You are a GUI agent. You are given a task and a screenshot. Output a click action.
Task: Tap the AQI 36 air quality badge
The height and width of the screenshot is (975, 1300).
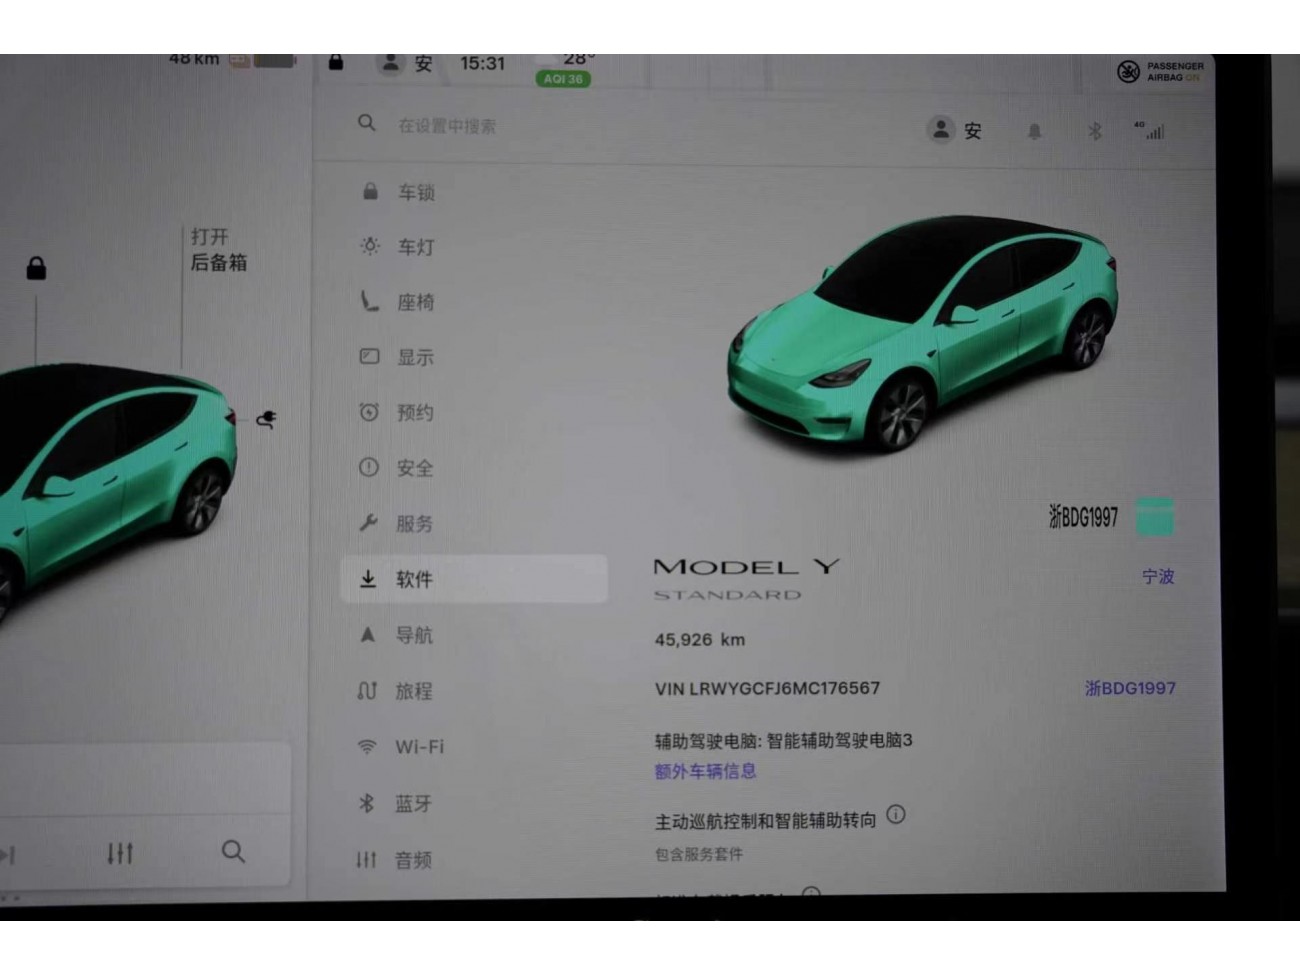[x=563, y=79]
